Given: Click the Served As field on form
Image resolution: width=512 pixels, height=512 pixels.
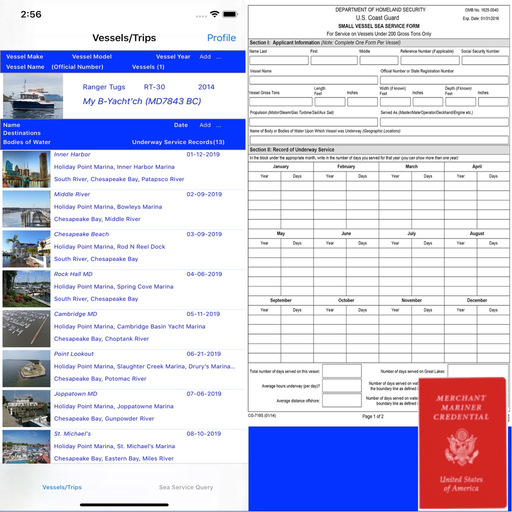Looking at the screenshot, I should point(444,122).
